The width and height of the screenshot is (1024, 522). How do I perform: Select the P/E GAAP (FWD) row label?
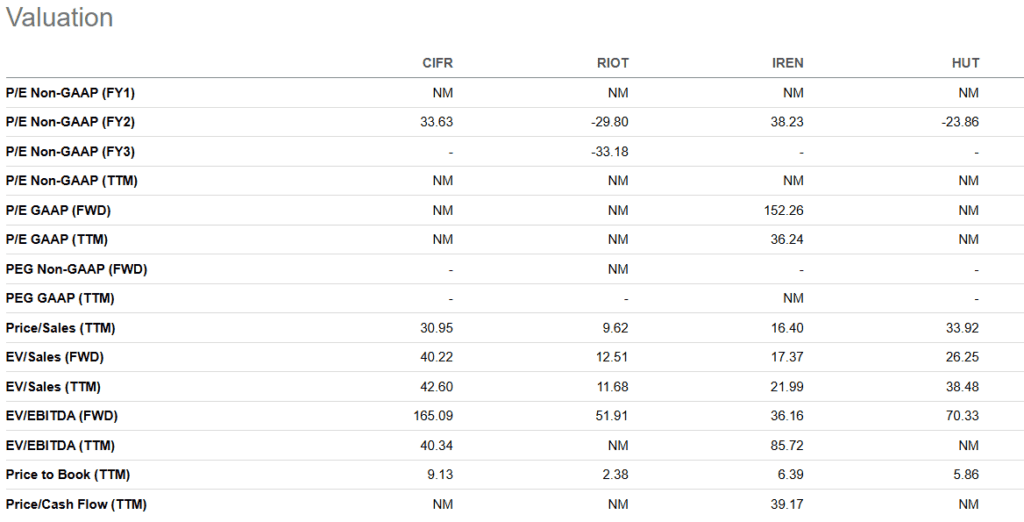coord(56,210)
